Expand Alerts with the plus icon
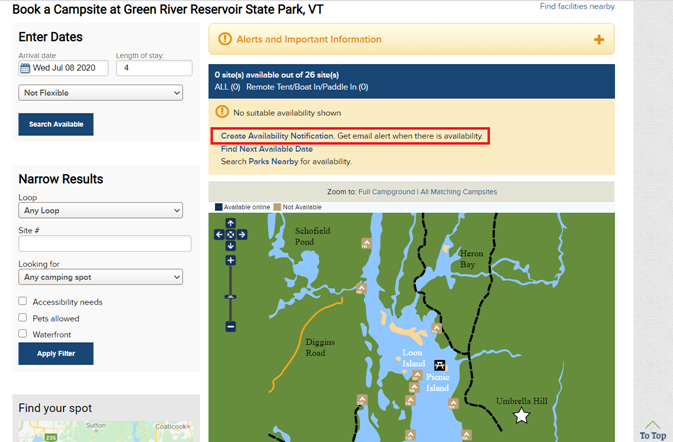The width and height of the screenshot is (673, 442). coord(599,39)
